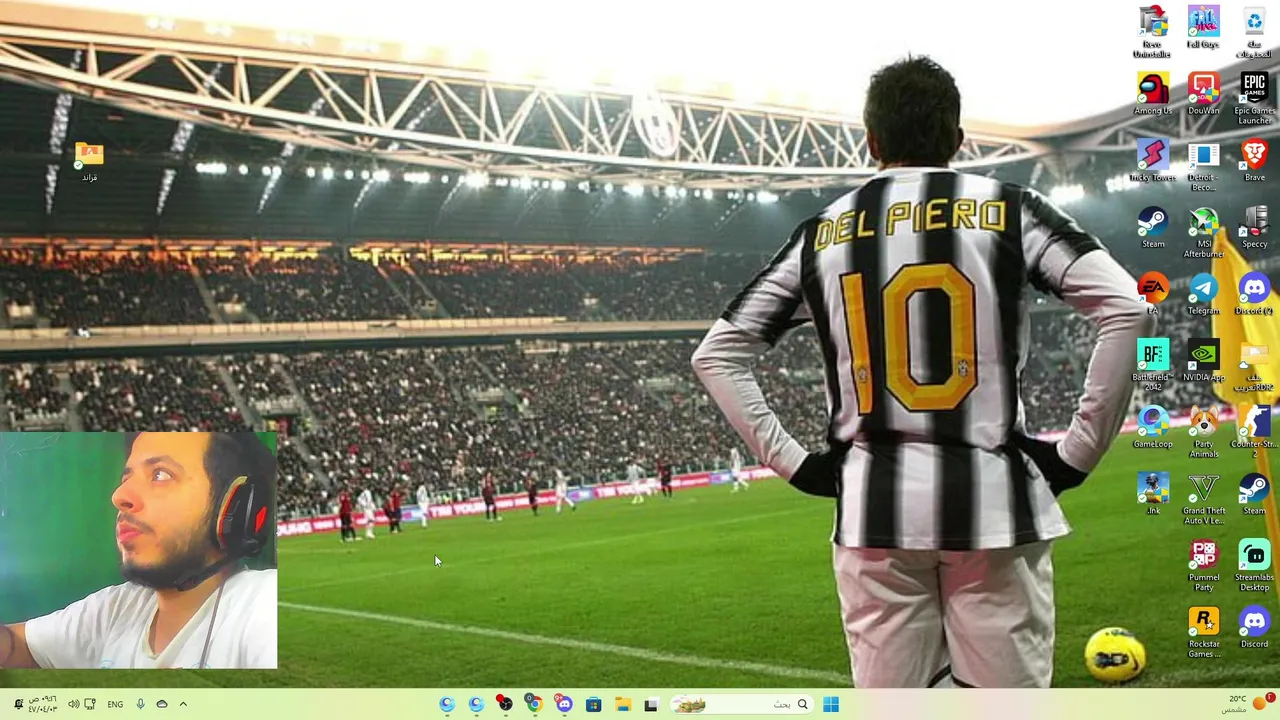Launch Grand Theft Auto V desktop icon

pos(1203,499)
